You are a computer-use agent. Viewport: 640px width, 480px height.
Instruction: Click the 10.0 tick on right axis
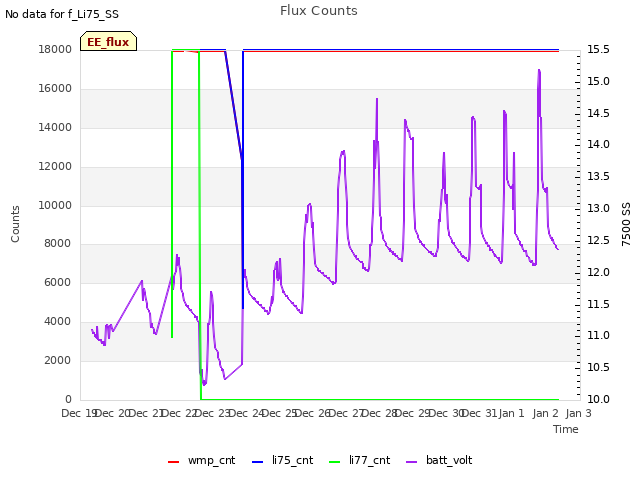point(598,399)
